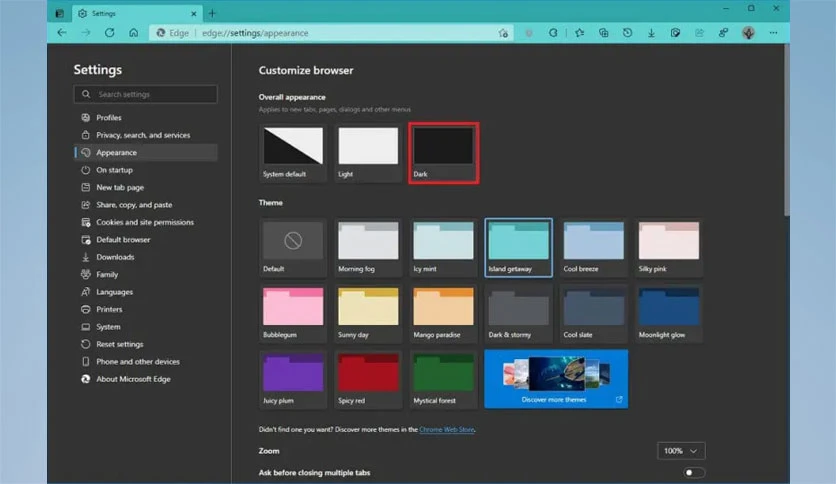Screen dimensions: 836x484
Task: Choose Light overall appearance
Action: (x=368, y=153)
